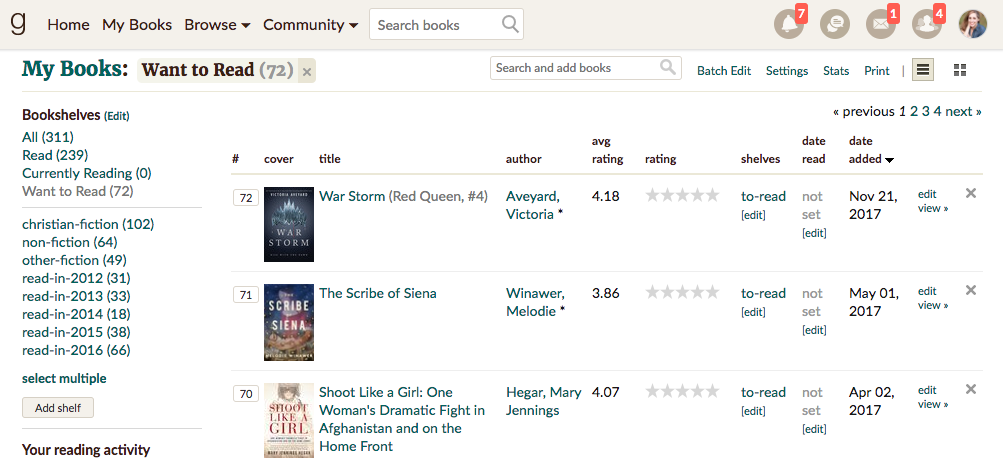Open the My Books tab
This screenshot has height=466, width=1003.
pos(137,25)
